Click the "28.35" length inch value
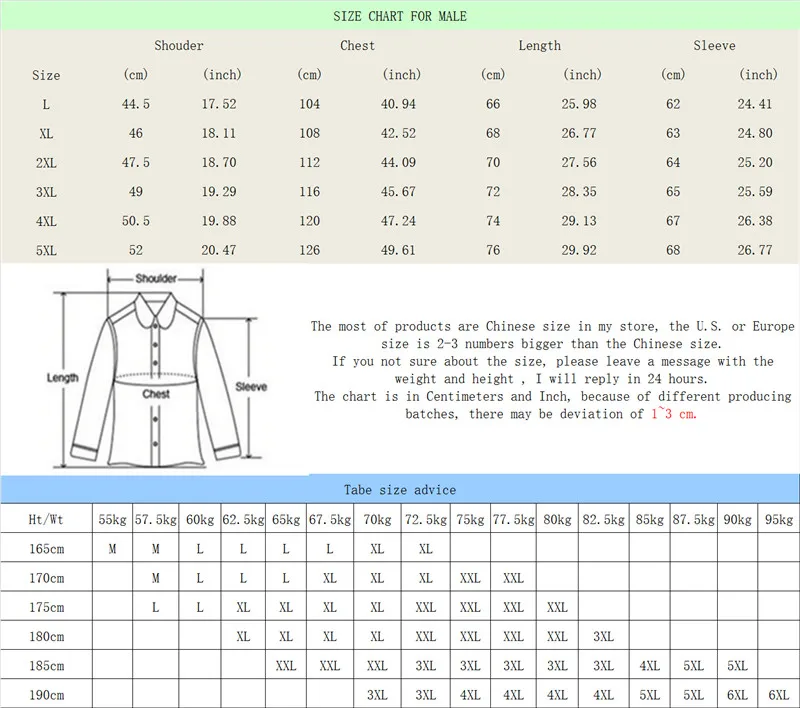The image size is (800, 708). pyautogui.click(x=579, y=191)
